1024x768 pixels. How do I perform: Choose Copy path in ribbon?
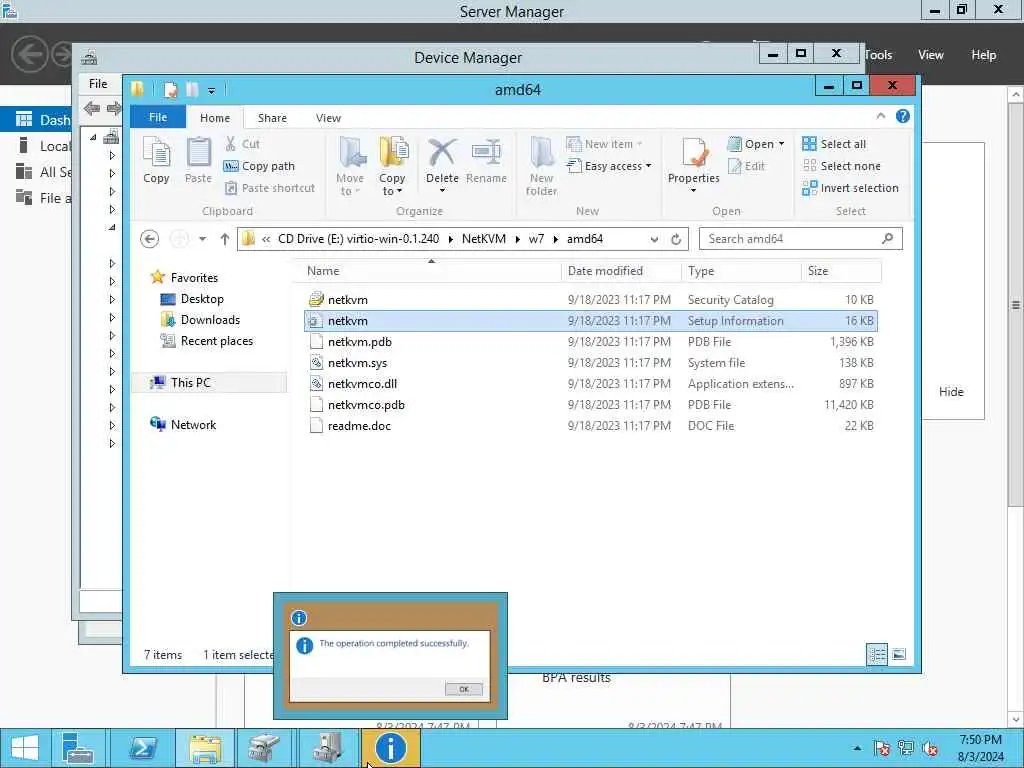[x=259, y=166]
